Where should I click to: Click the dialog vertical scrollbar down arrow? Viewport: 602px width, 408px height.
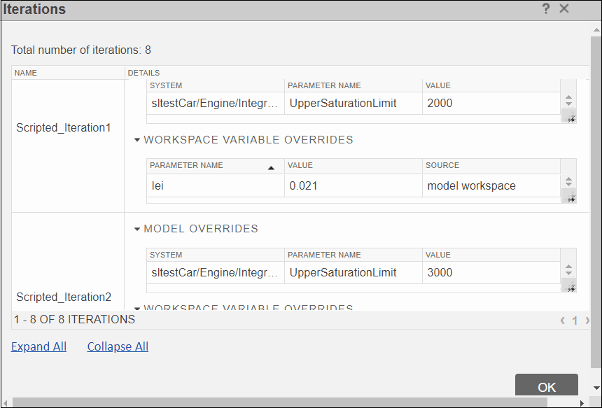pos(596,388)
